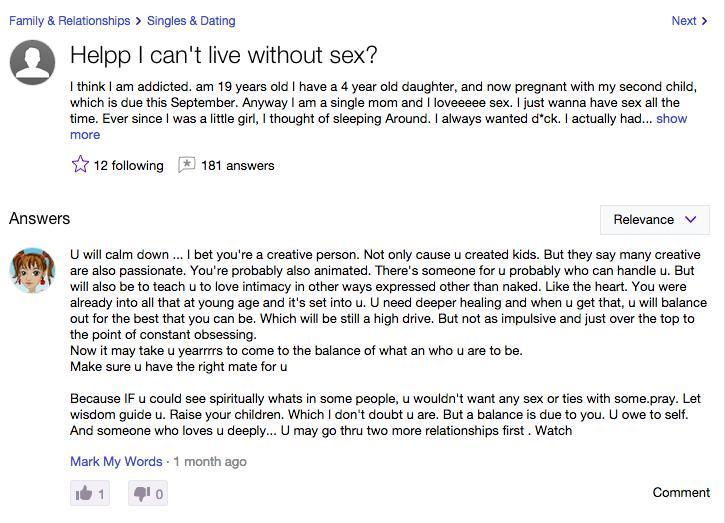725x523 pixels.
Task: Click the star icon to follow question
Action: 80,164
